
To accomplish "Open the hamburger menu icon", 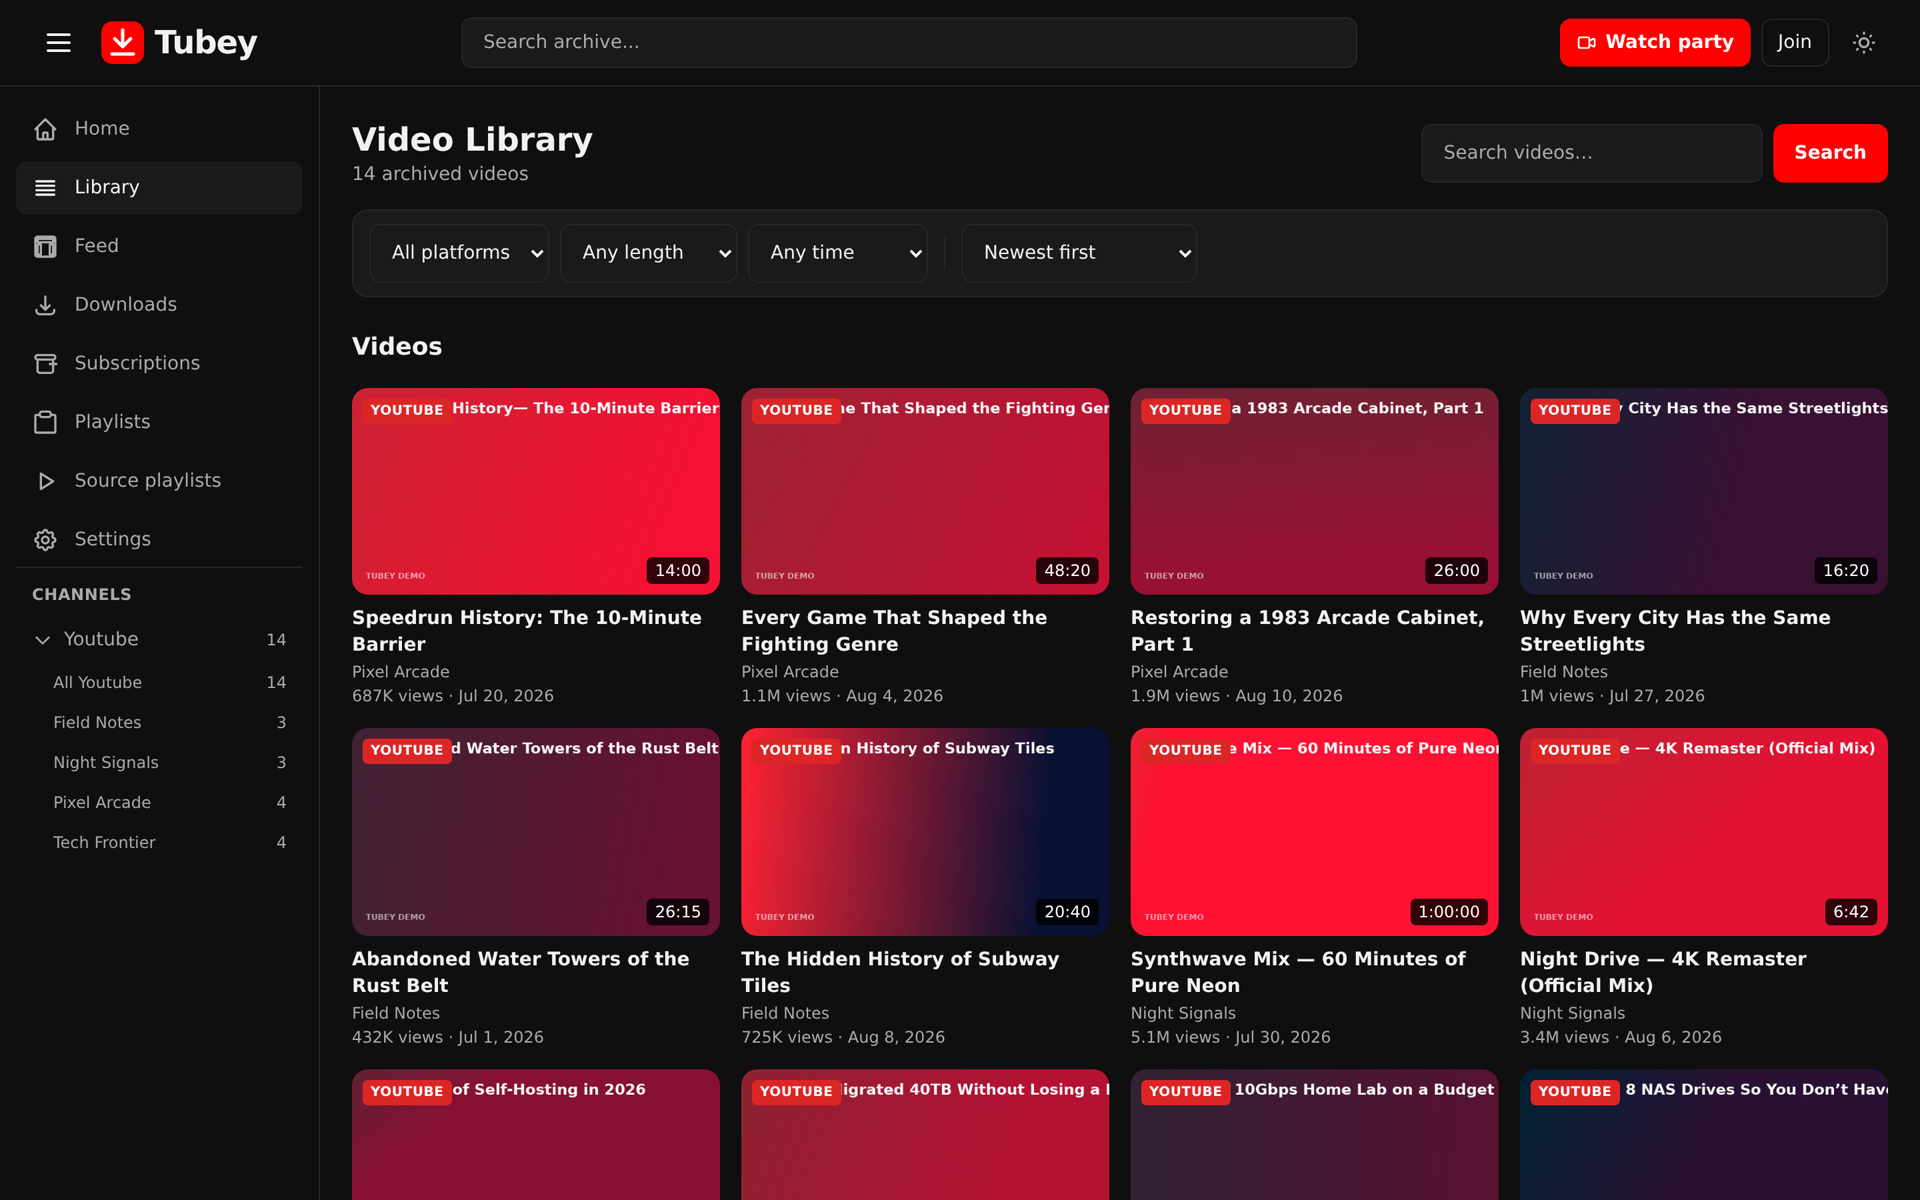I will pos(59,42).
